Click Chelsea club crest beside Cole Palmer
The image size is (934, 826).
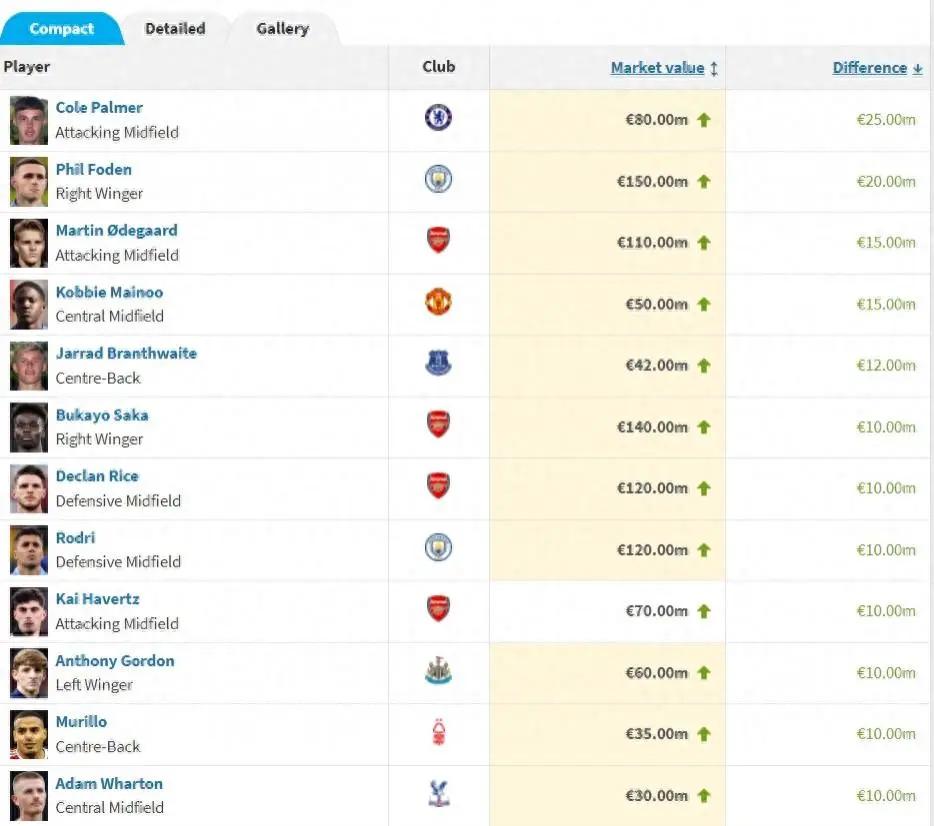tap(438, 117)
